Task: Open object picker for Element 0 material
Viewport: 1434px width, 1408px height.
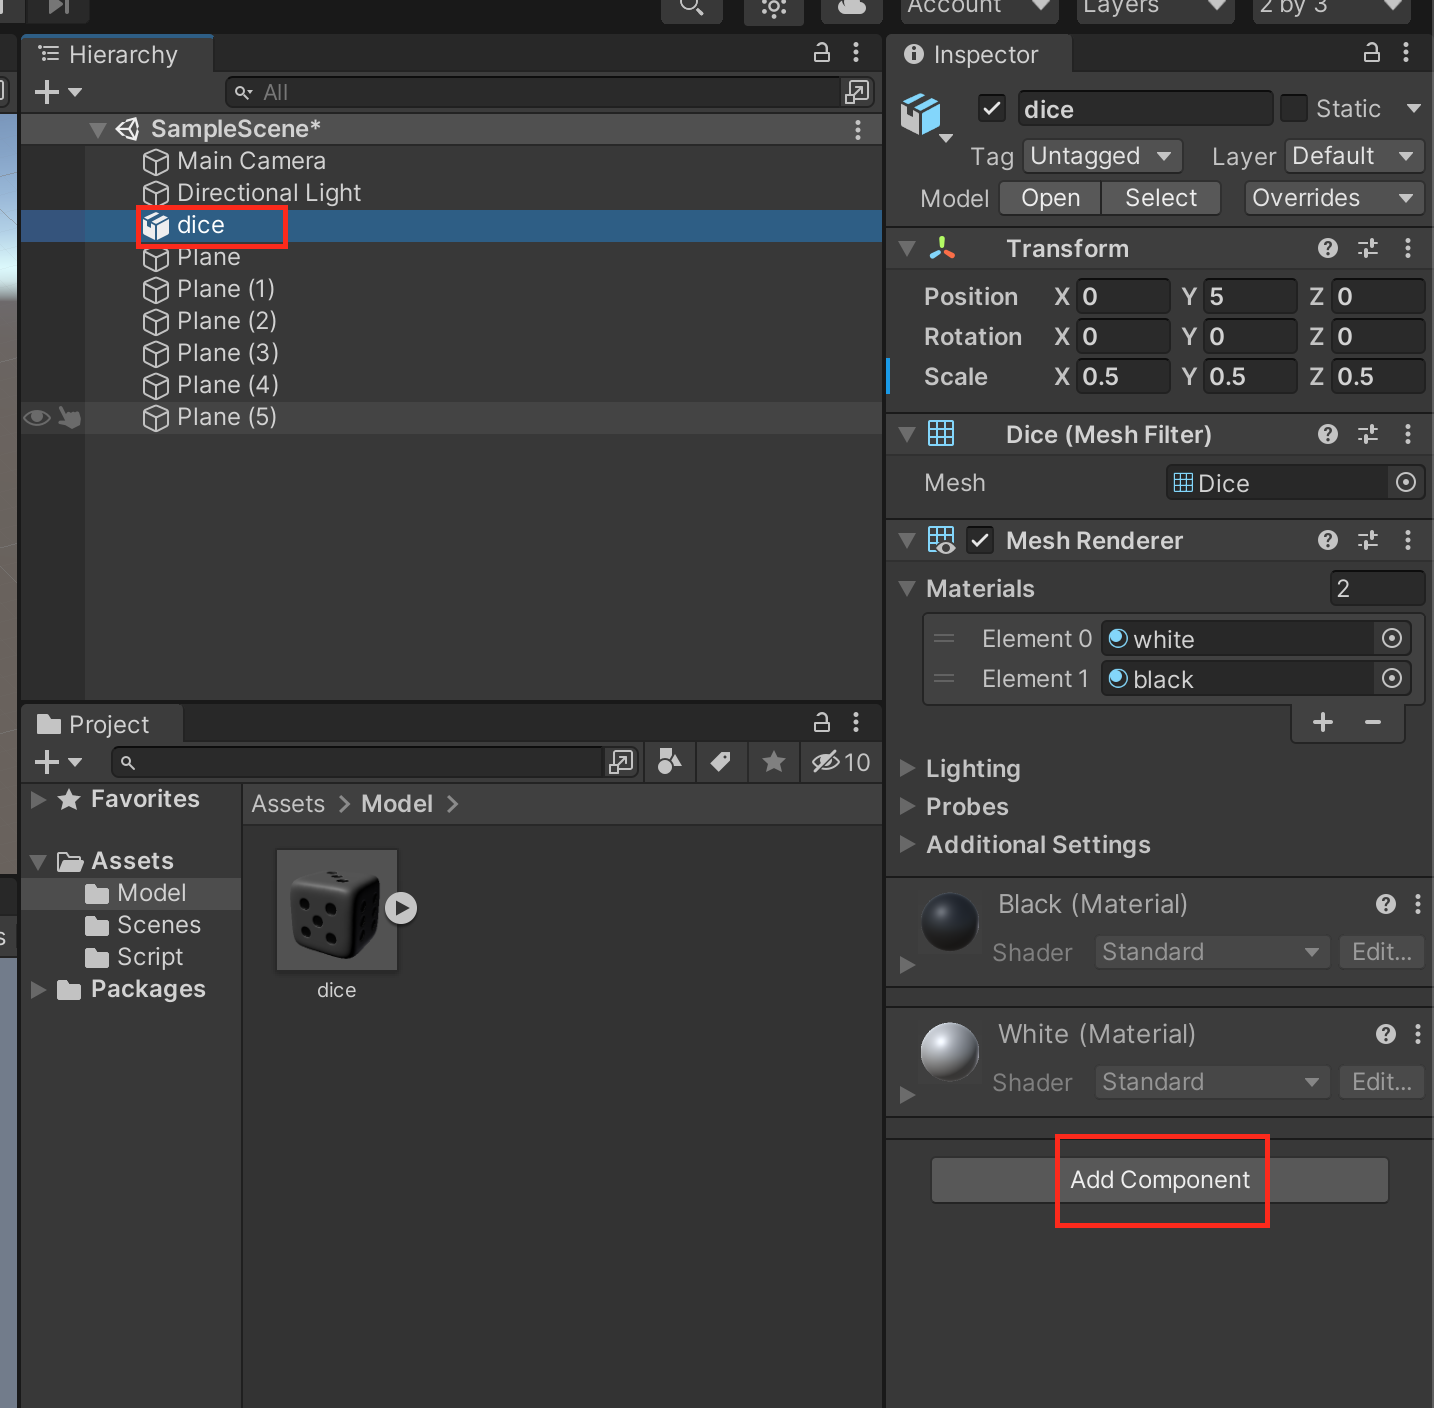Action: (x=1391, y=639)
